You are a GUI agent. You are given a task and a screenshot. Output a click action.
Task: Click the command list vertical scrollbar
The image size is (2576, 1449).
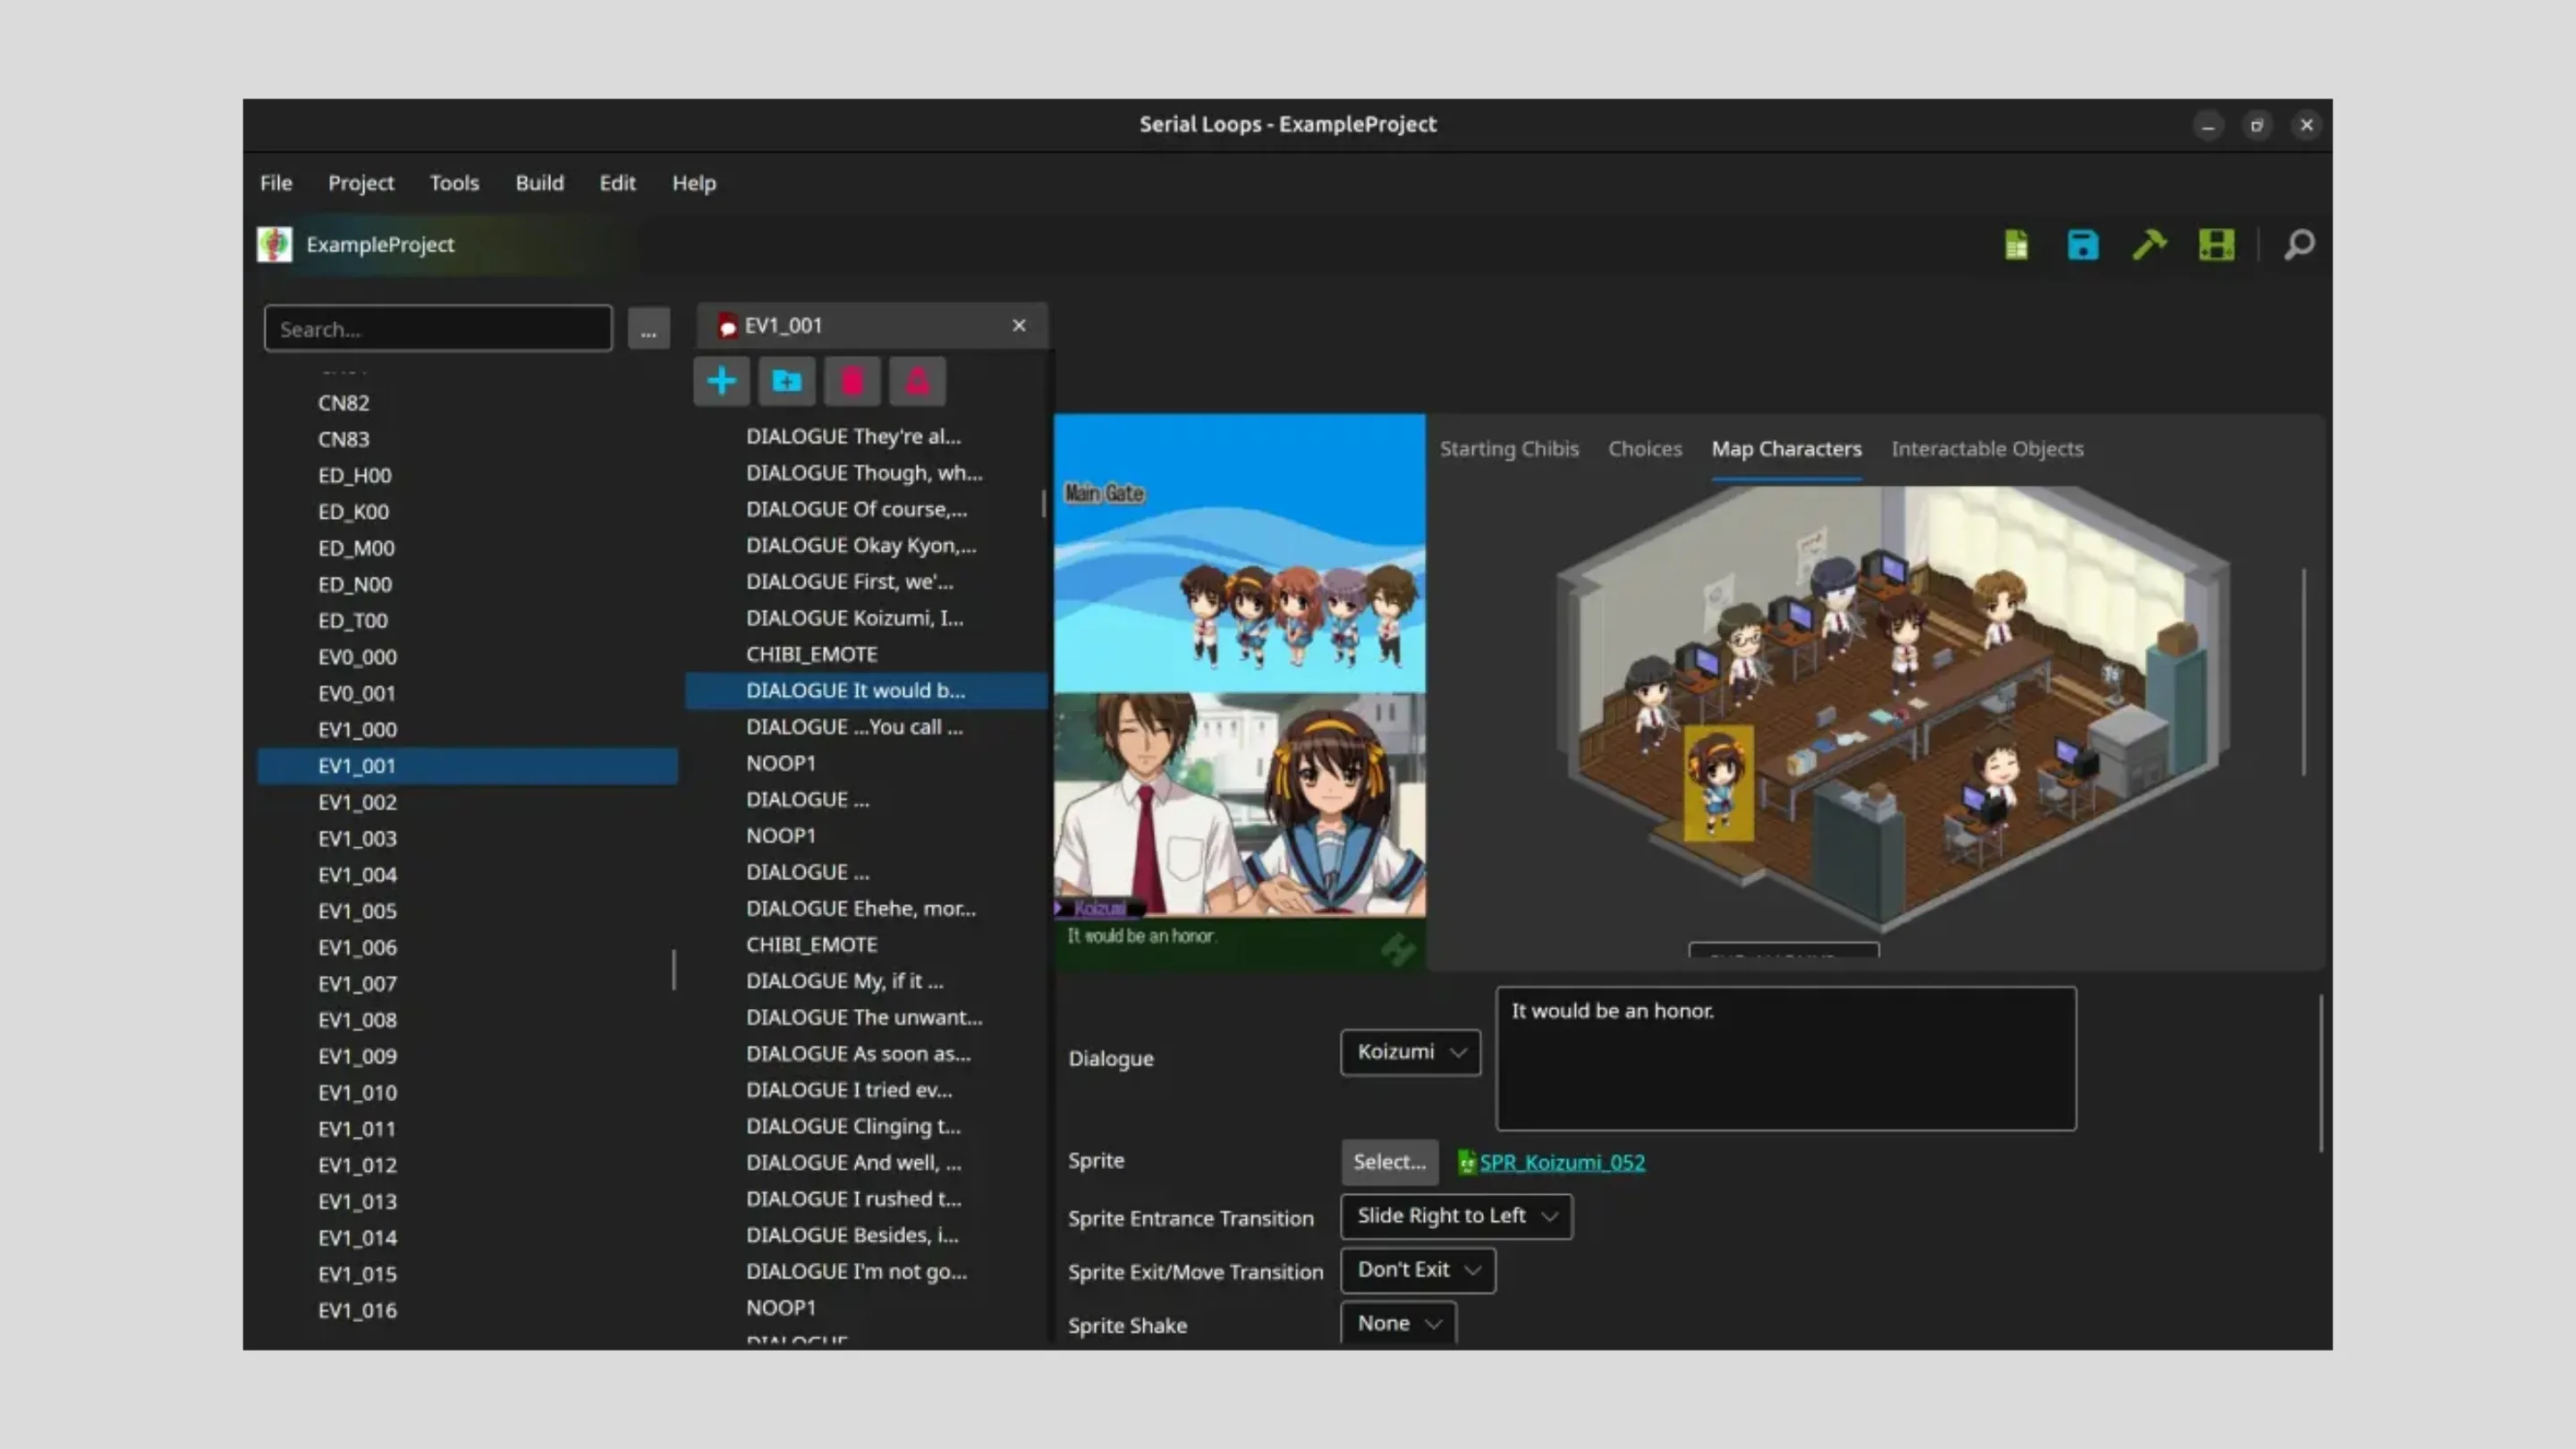coord(1043,503)
